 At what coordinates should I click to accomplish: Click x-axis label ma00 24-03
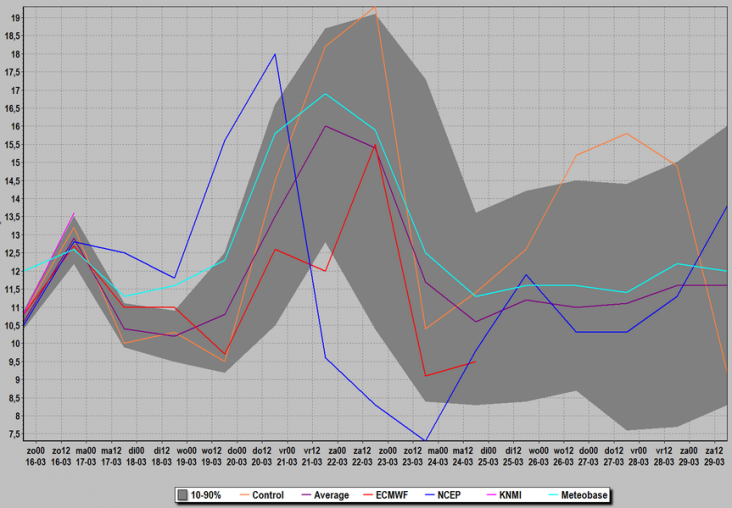(437, 456)
